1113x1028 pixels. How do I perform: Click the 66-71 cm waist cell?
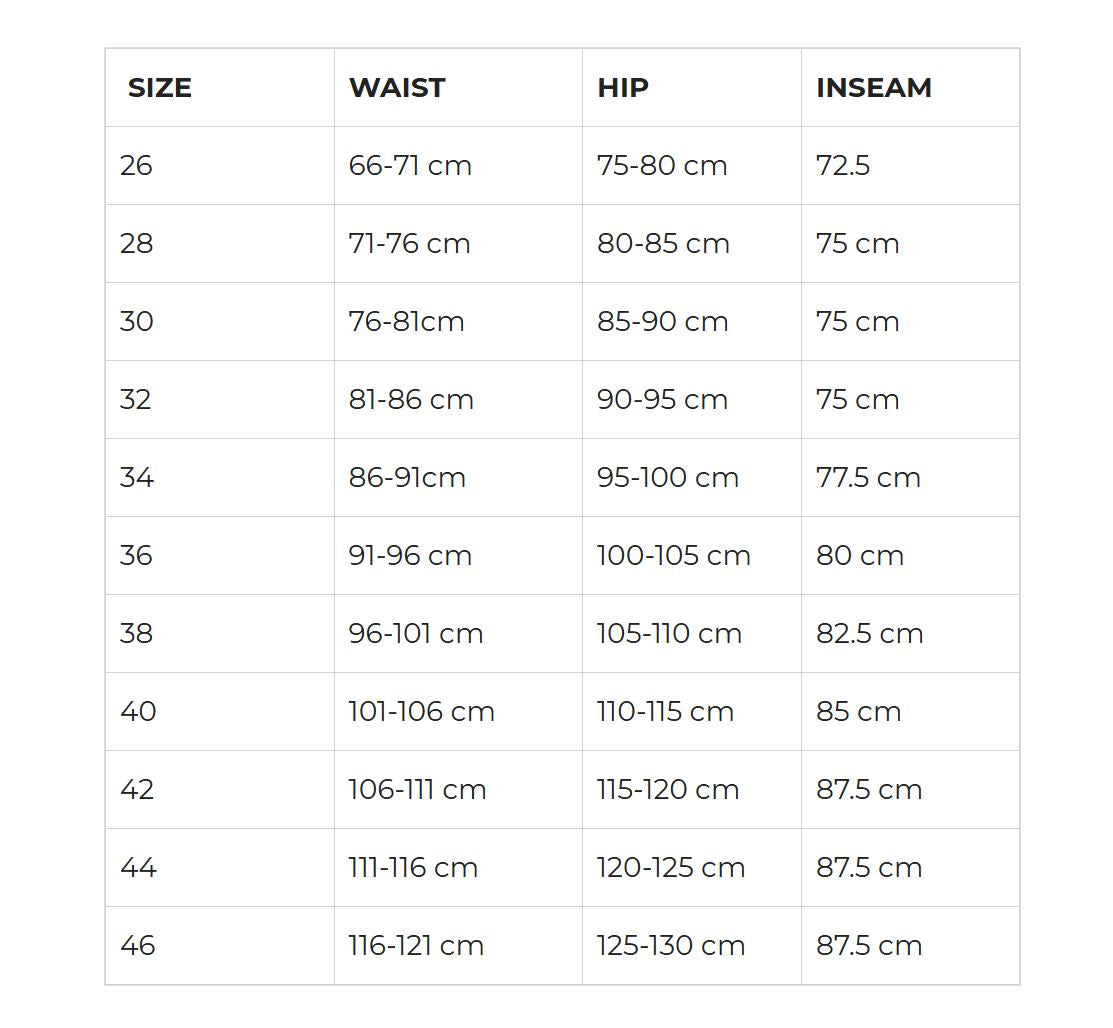point(410,166)
